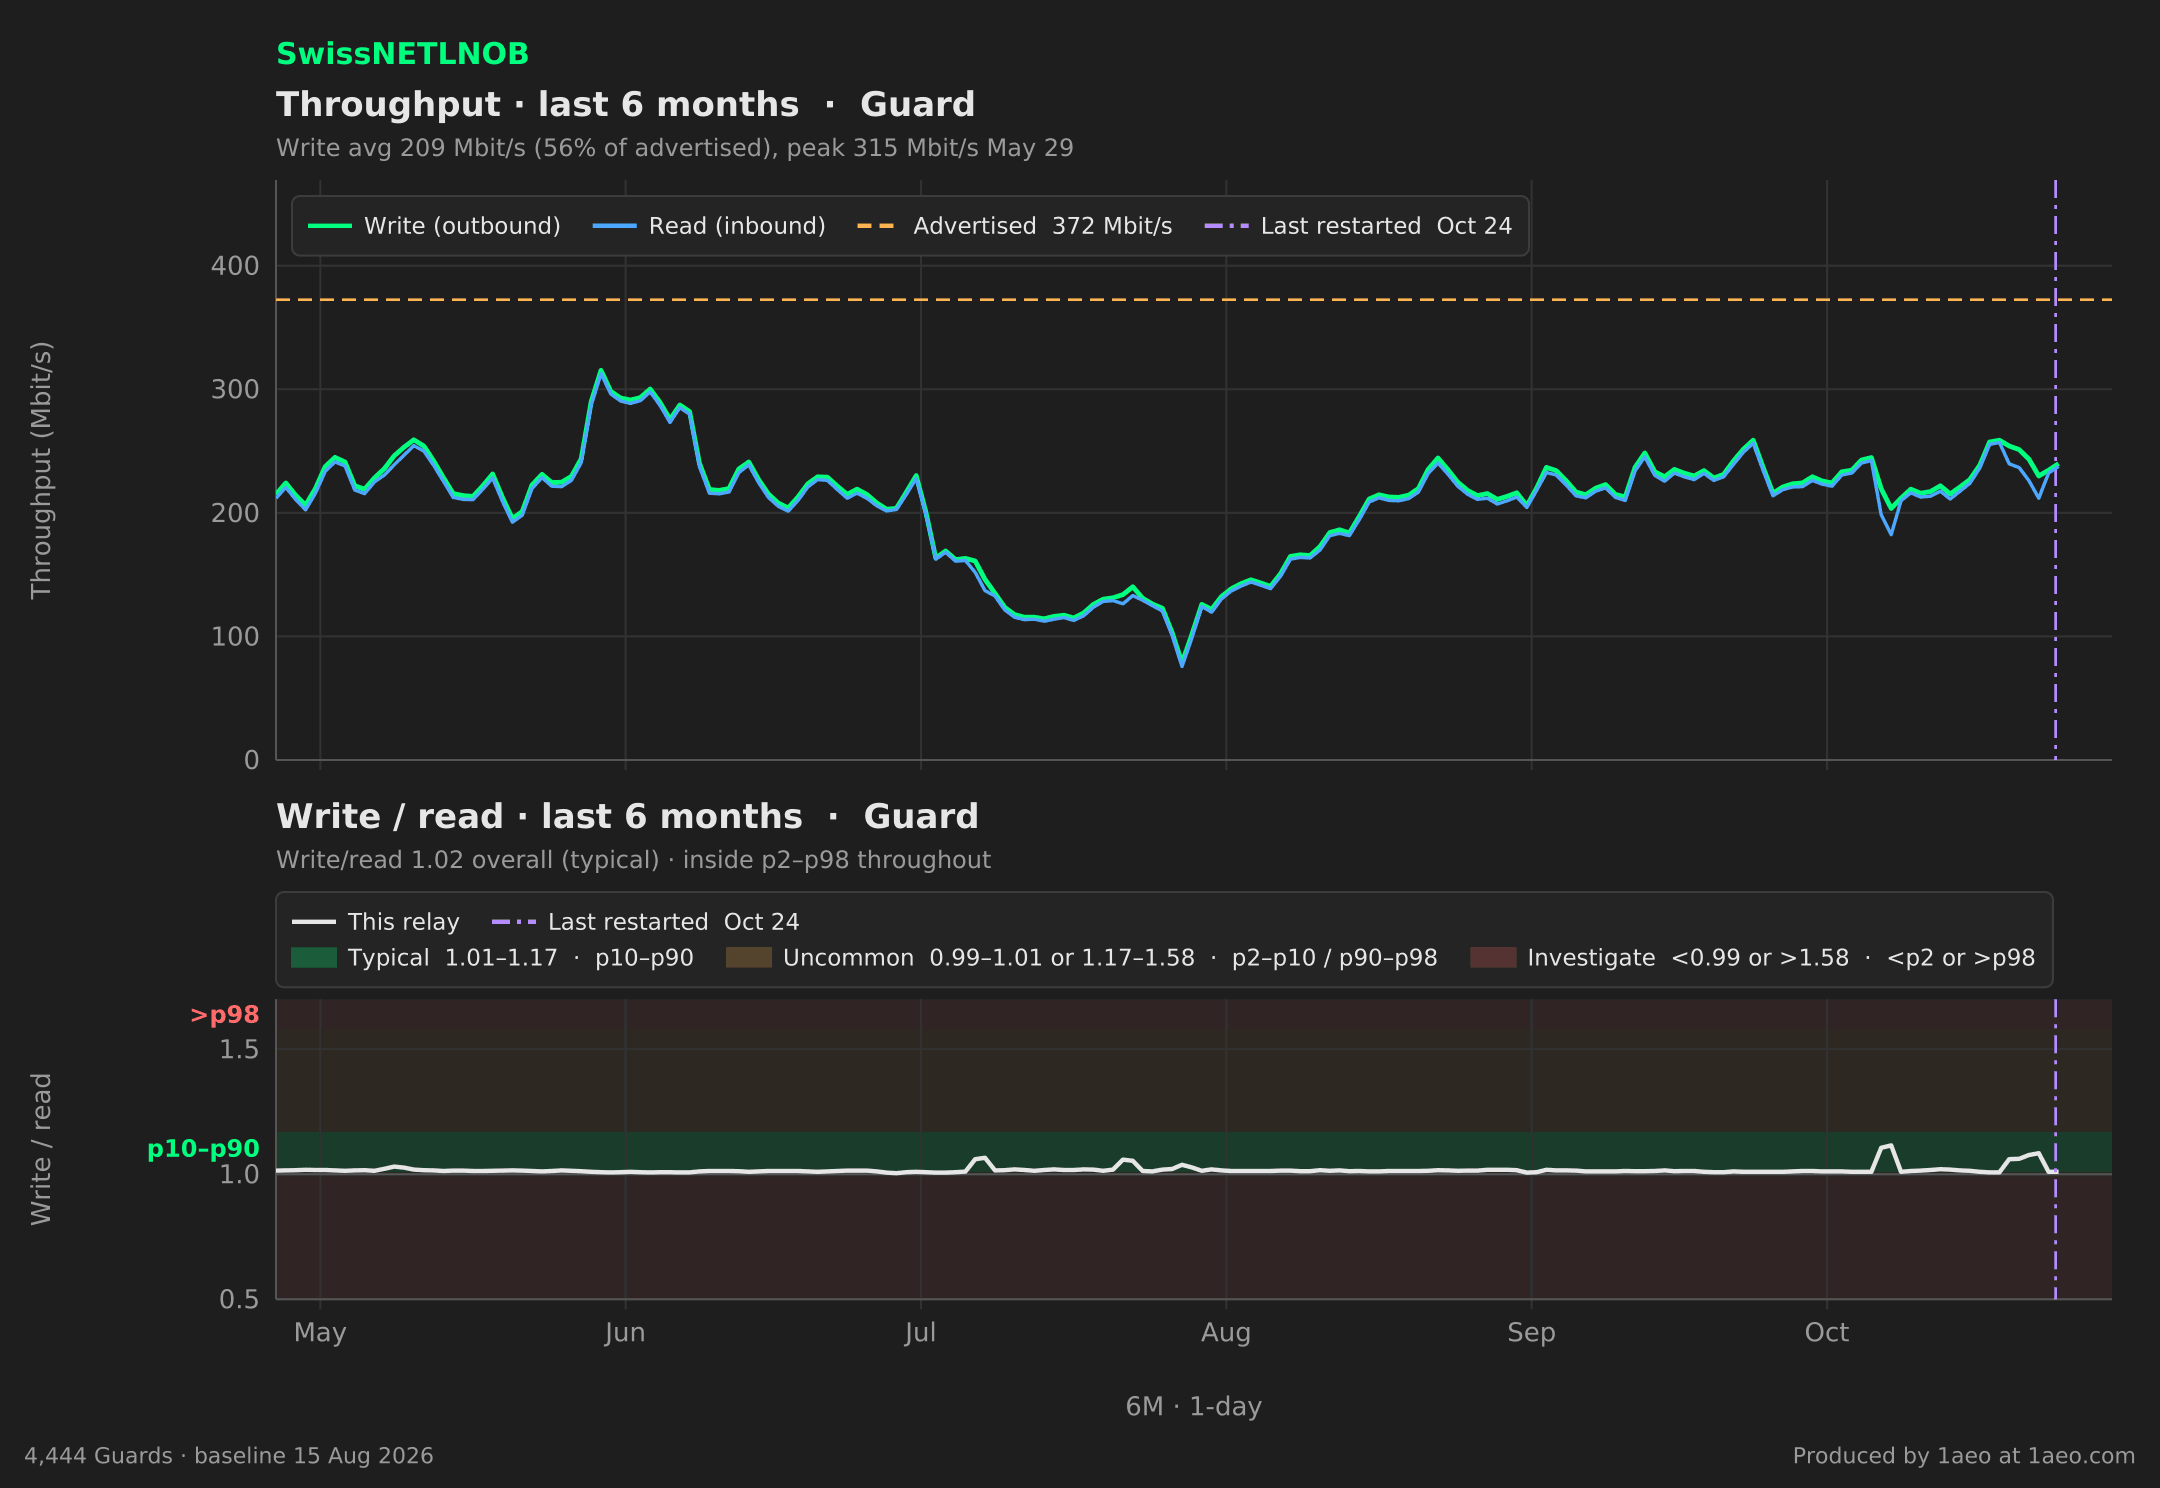Click the brown Uncommon legend swatch
This screenshot has width=2160, height=1488.
coord(749,958)
